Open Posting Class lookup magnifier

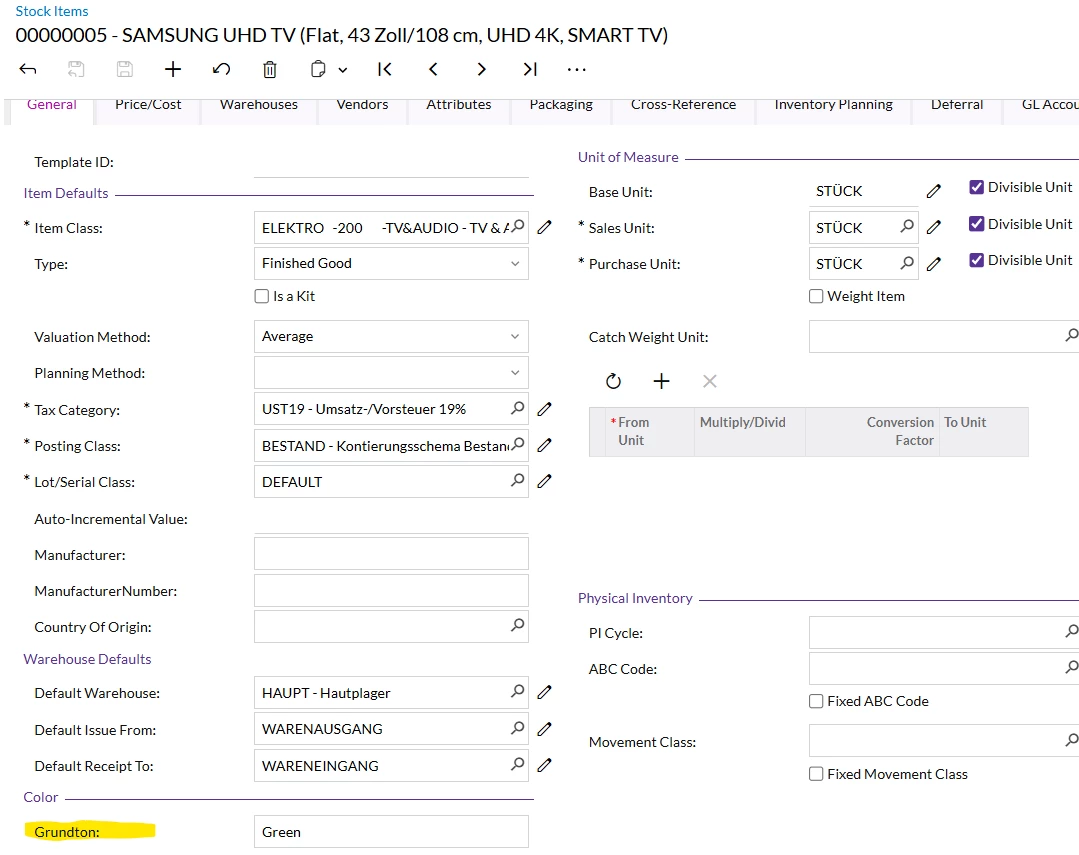pos(518,444)
